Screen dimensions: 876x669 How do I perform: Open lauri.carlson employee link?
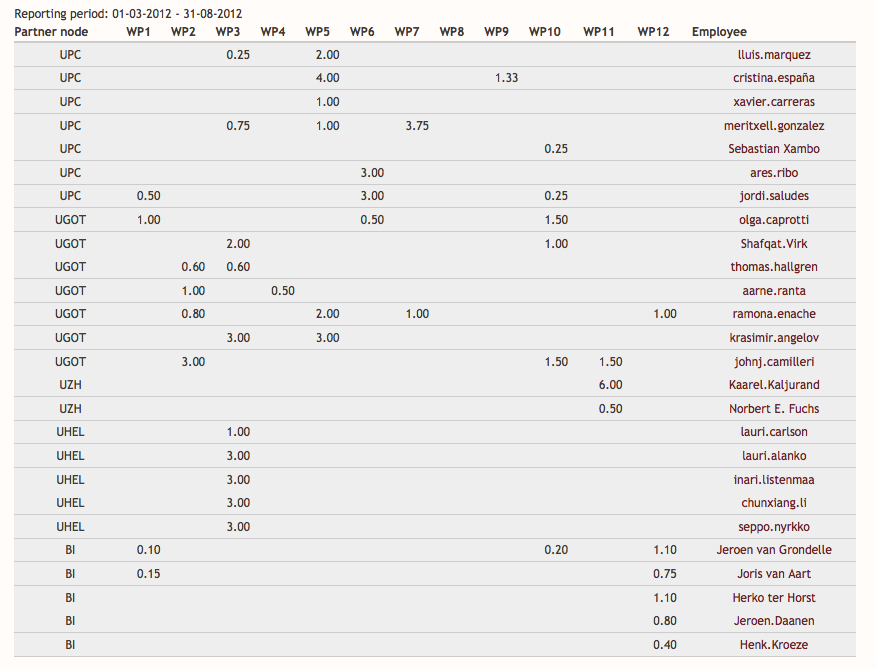tap(774, 432)
